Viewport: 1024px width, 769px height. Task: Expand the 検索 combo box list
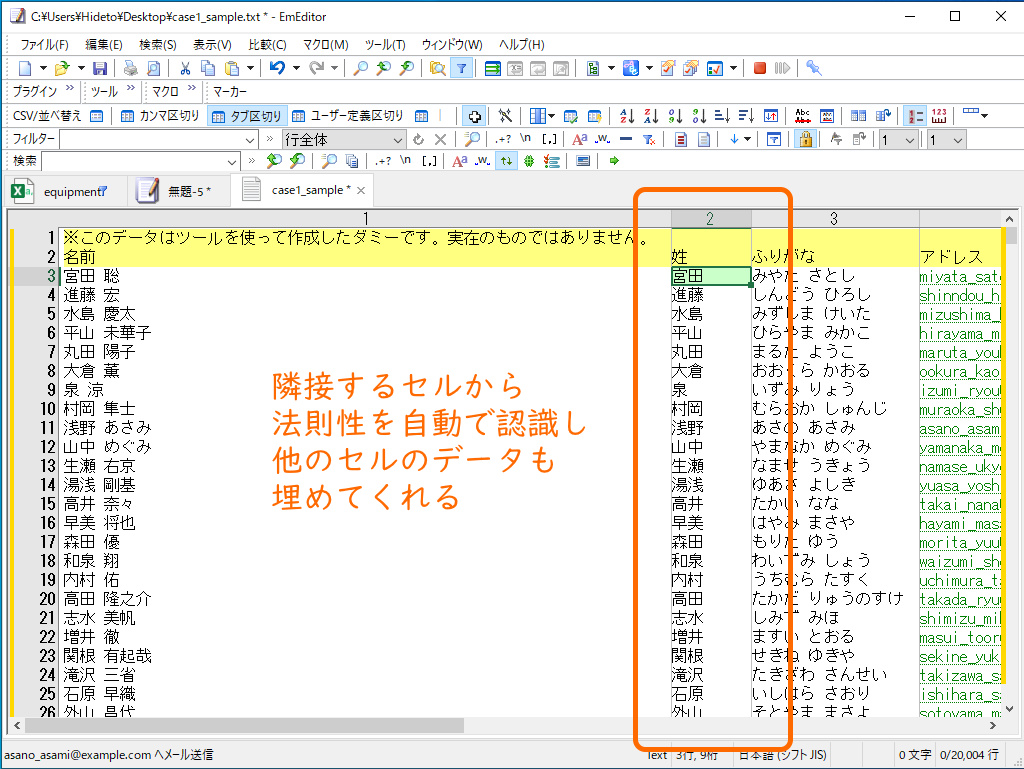[x=232, y=161]
